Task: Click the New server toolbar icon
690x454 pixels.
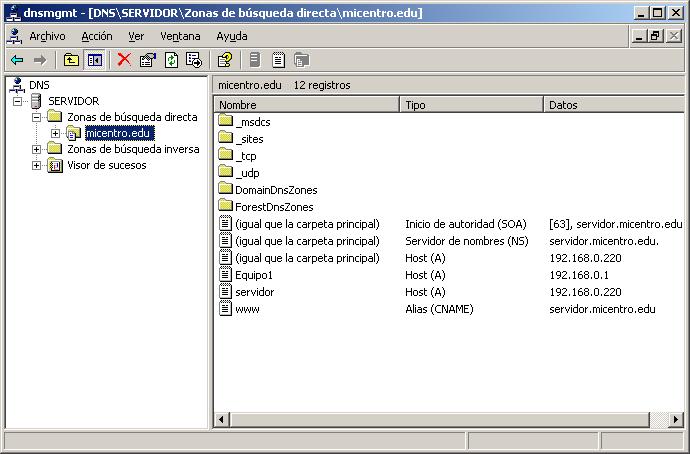Action: pos(255,60)
